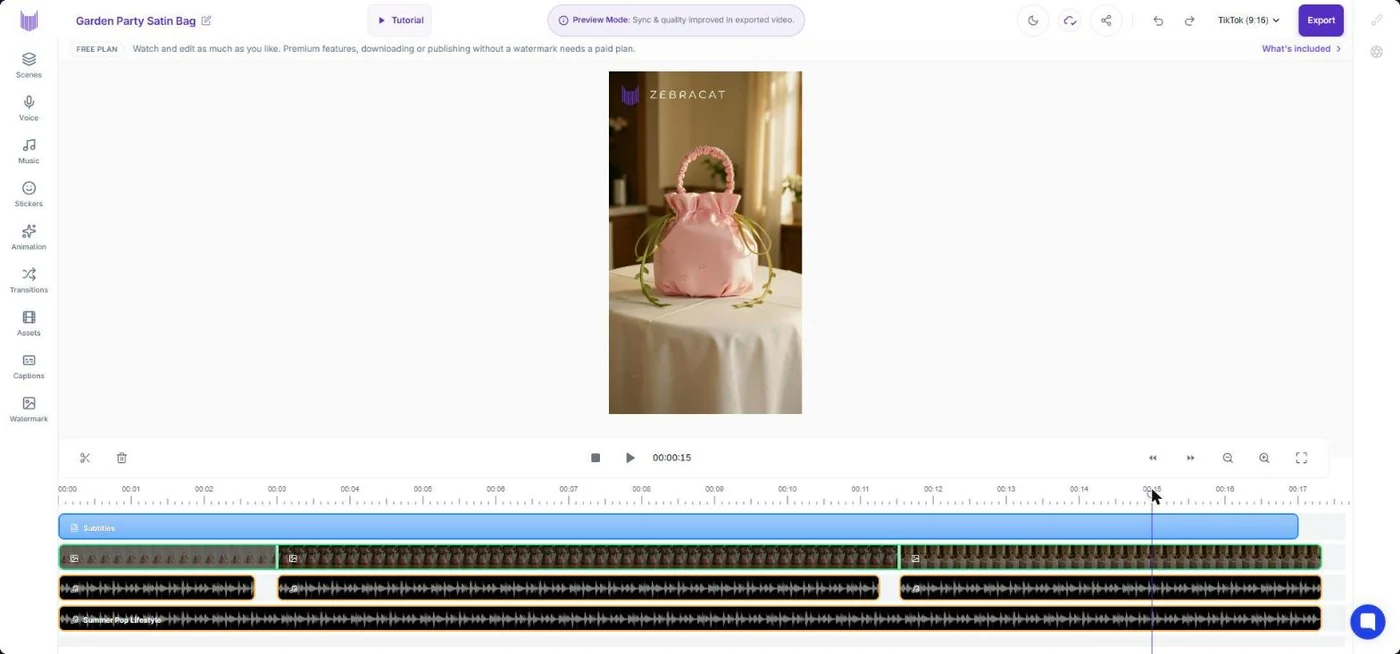Click the Zebracat logo icon
1400x654 pixels.
coord(29,21)
